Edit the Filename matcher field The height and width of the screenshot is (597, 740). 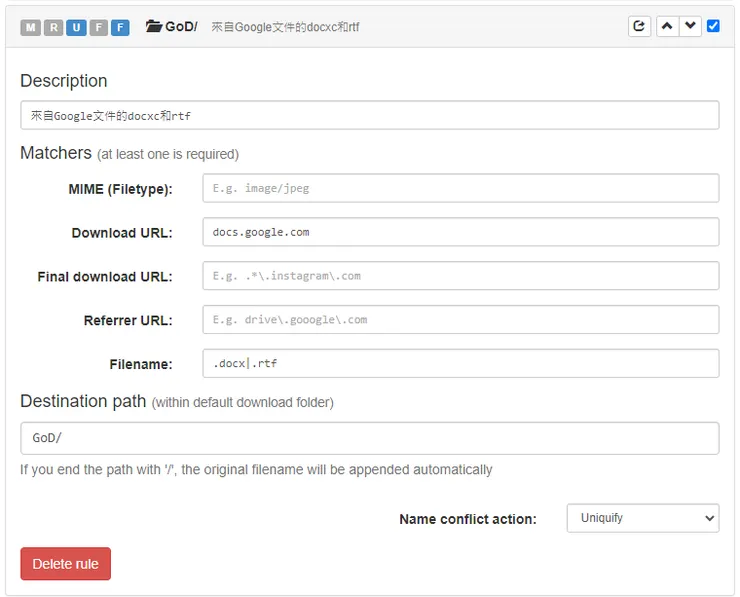pyautogui.click(x=460, y=363)
